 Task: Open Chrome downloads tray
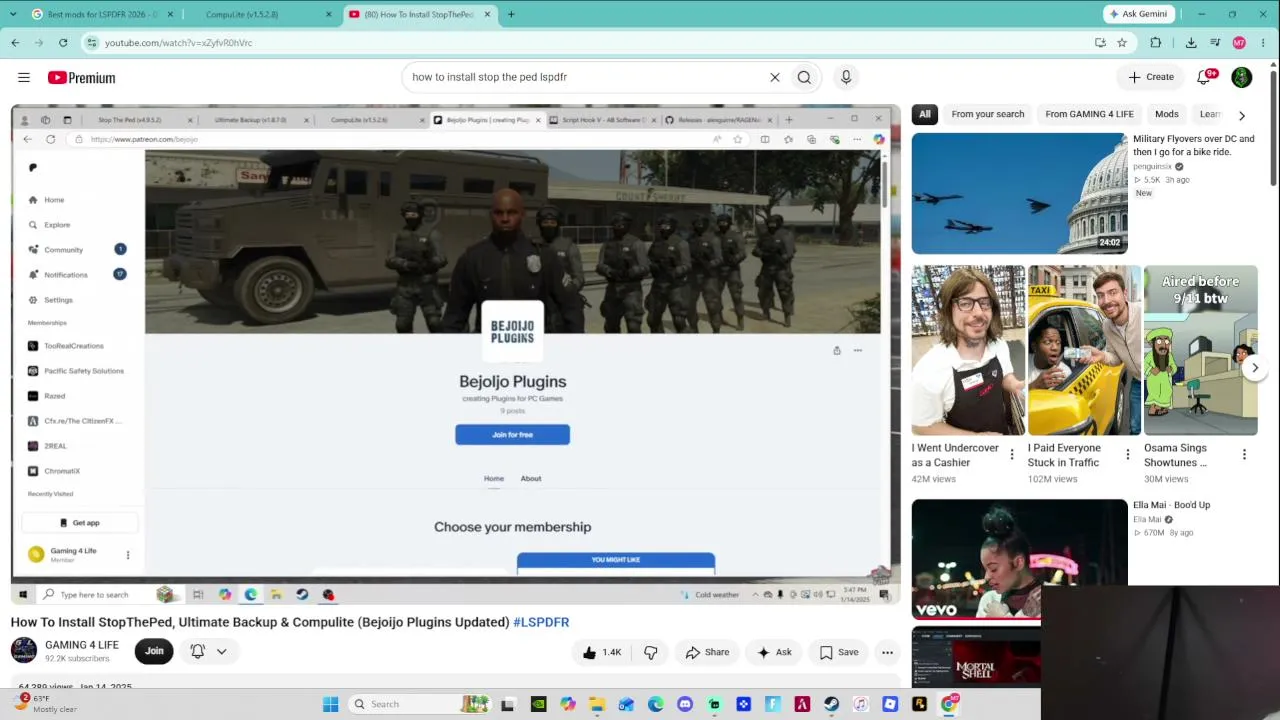[x=1191, y=42]
